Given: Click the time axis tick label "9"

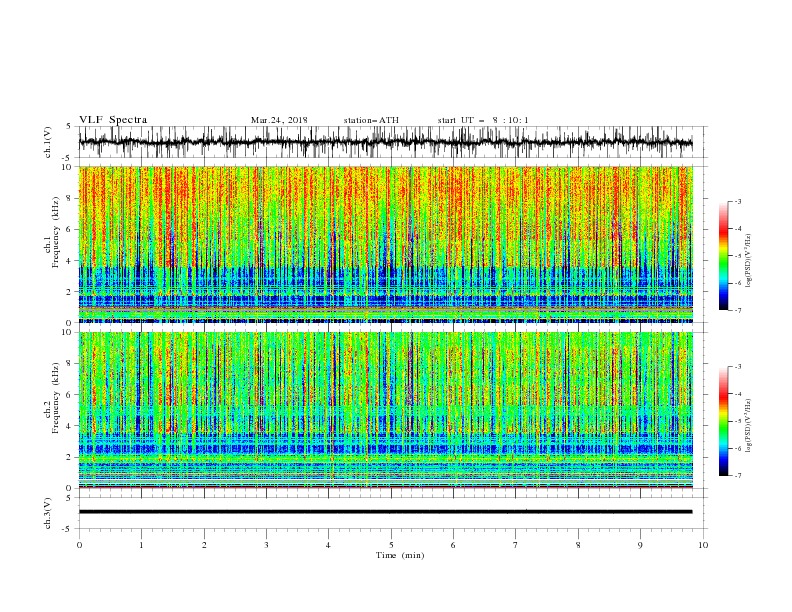Looking at the screenshot, I should tap(640, 545).
